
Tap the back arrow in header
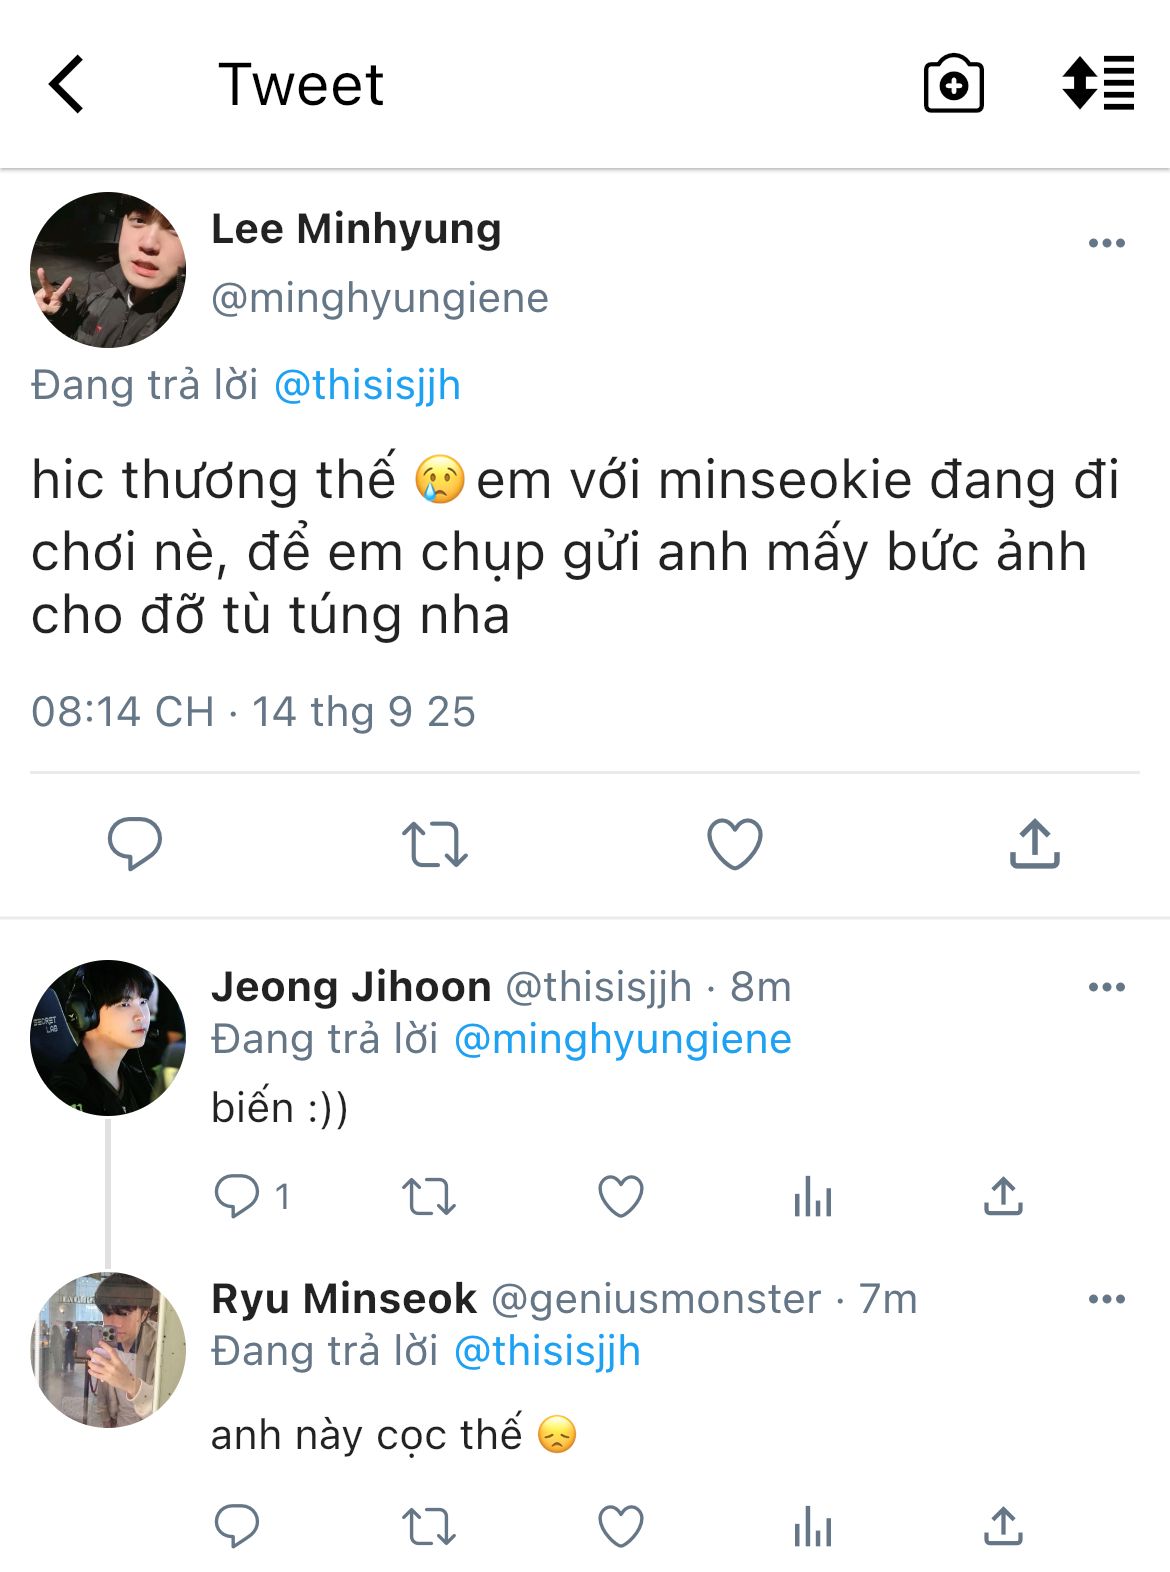(67, 84)
